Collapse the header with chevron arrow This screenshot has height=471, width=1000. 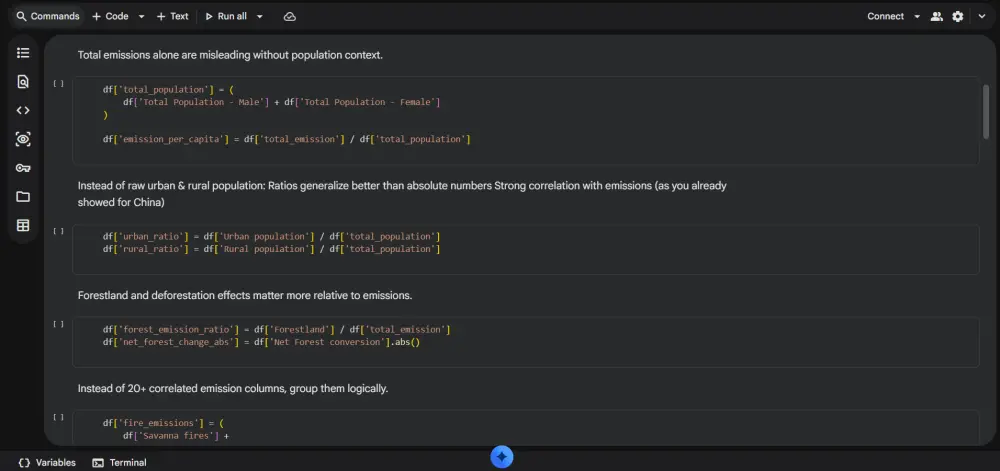coord(982,17)
